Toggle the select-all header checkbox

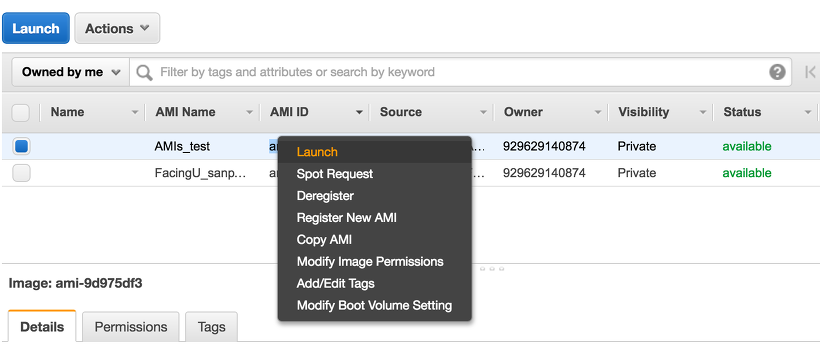pyautogui.click(x=20, y=112)
